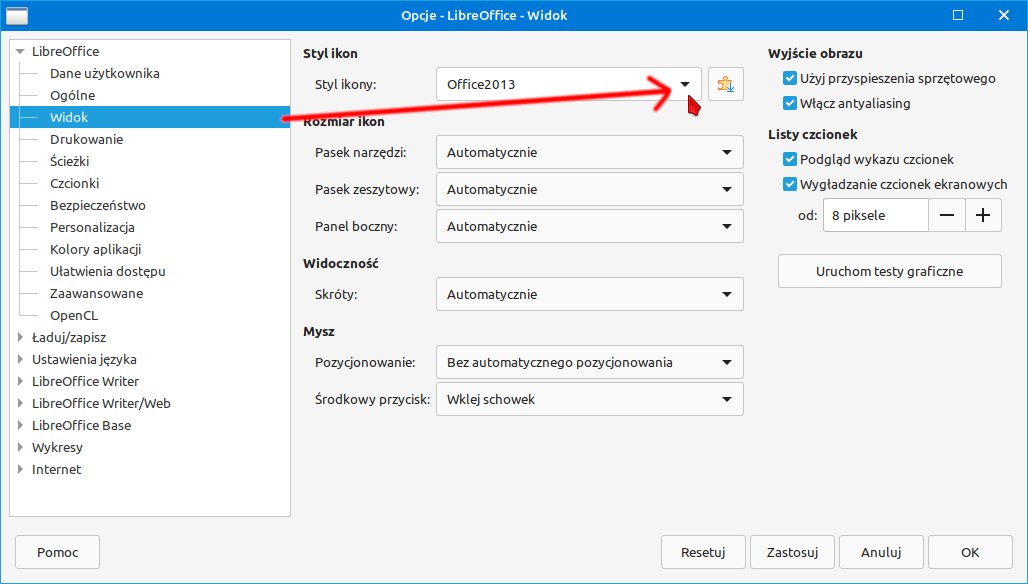Expand the LibreOffice Base tree node
Viewport: 1028px width, 584px height.
click(20, 425)
